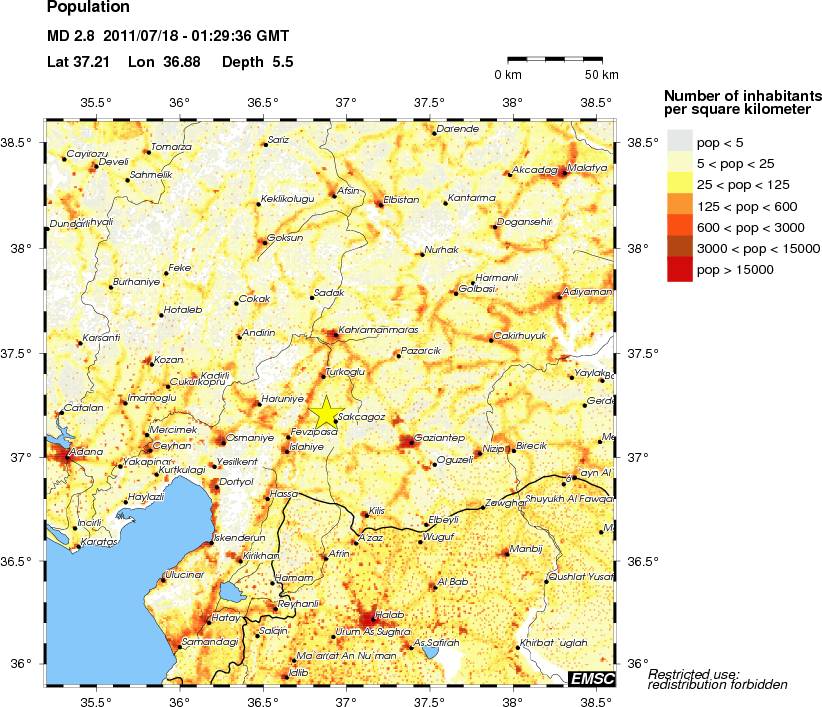Viewport: 822px width, 707px height.
Task: Select the 'MD 2.8' event date line
Action: (168, 36)
